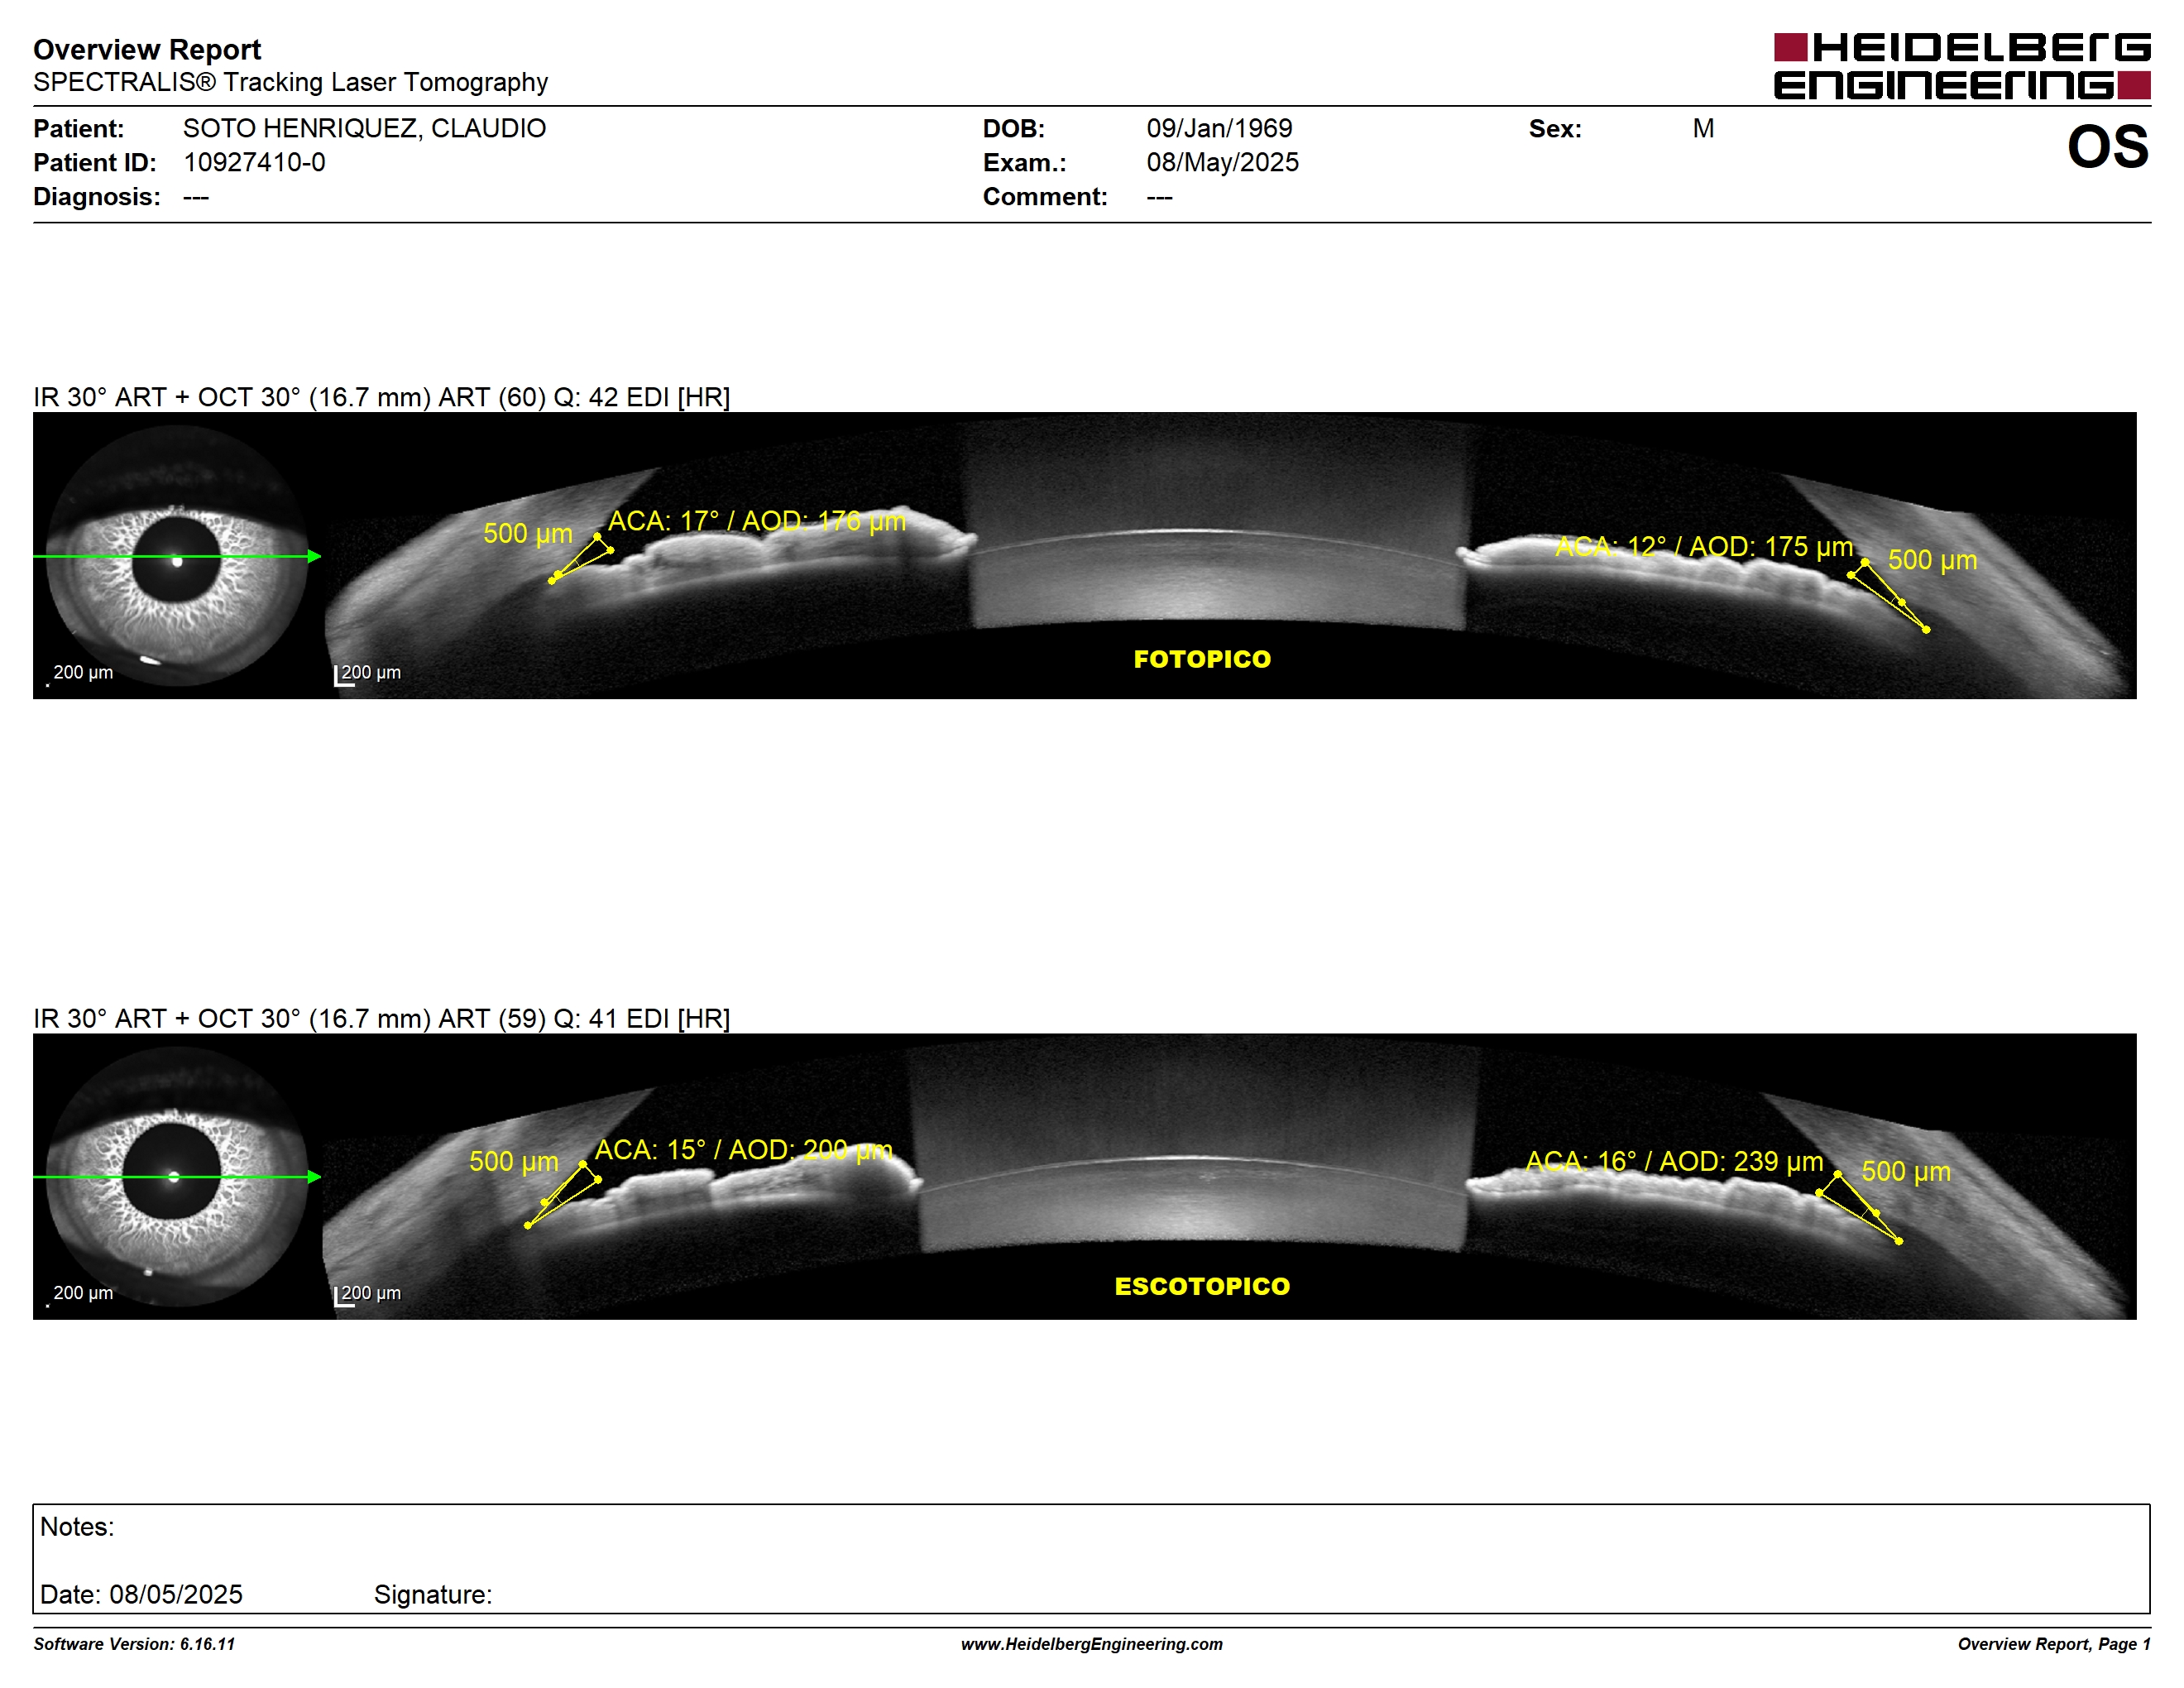
Task: Click ACA: 15° / AOD: 200 µm annotation
Action: 743,1150
